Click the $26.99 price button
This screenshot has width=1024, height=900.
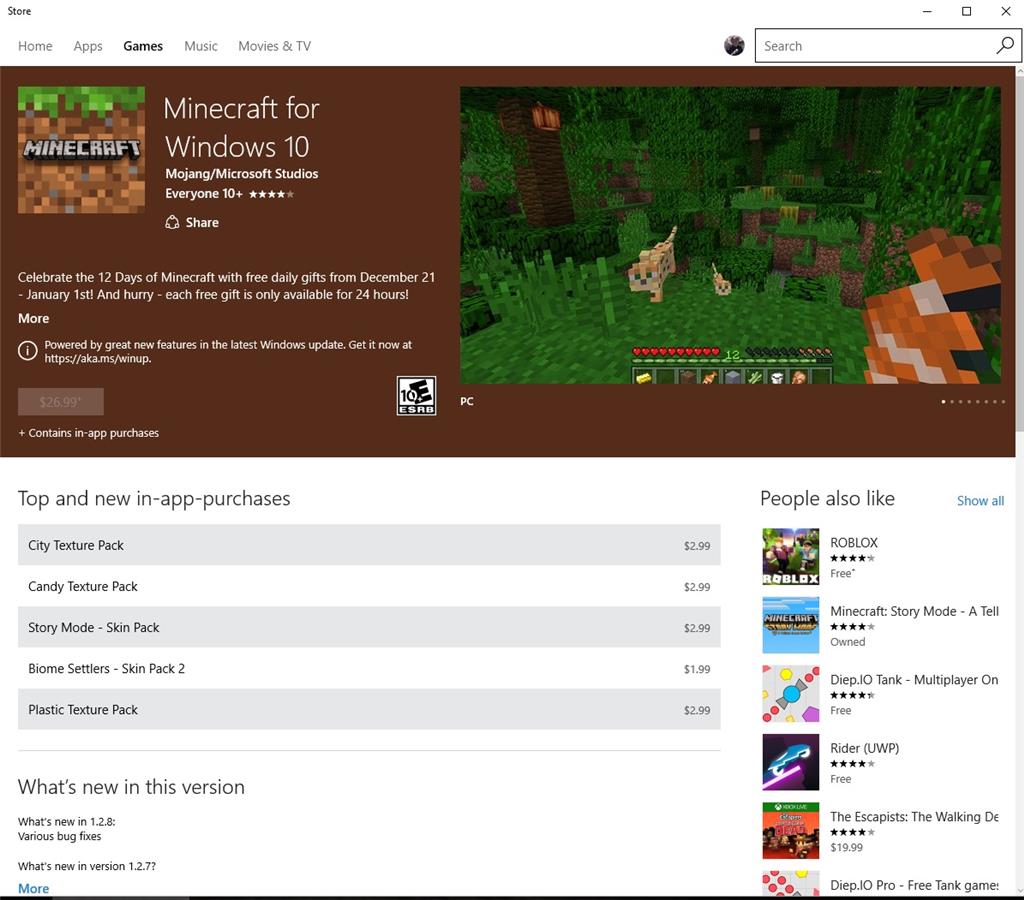[x=61, y=402]
